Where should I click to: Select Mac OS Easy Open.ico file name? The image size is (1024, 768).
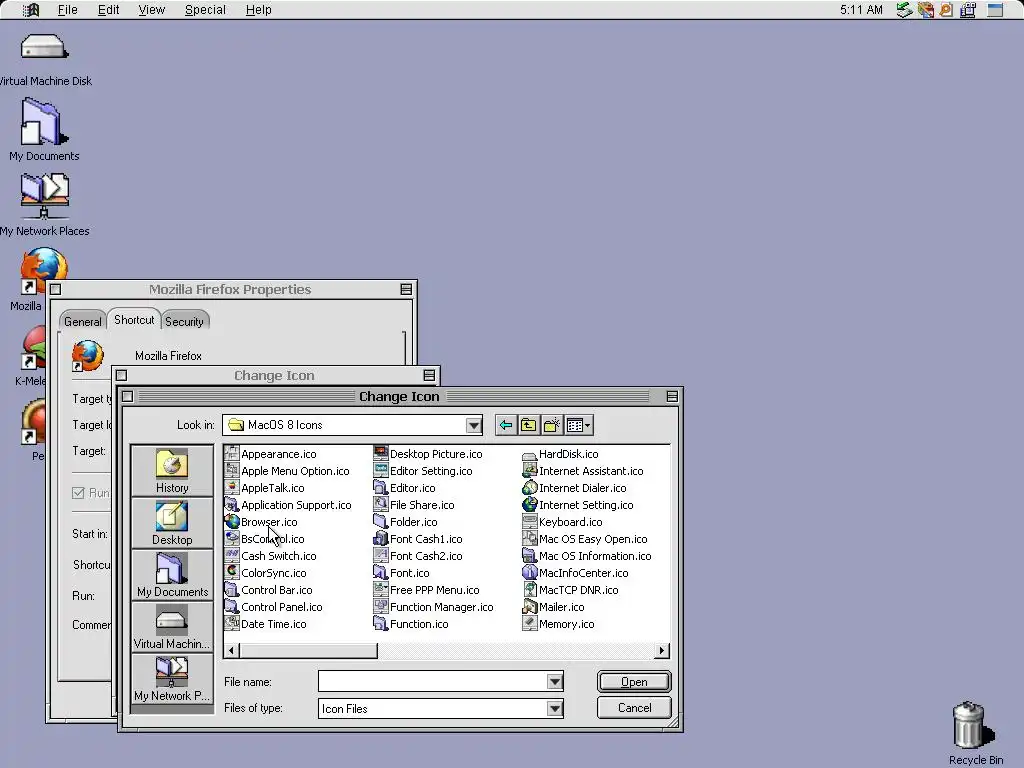pos(593,539)
